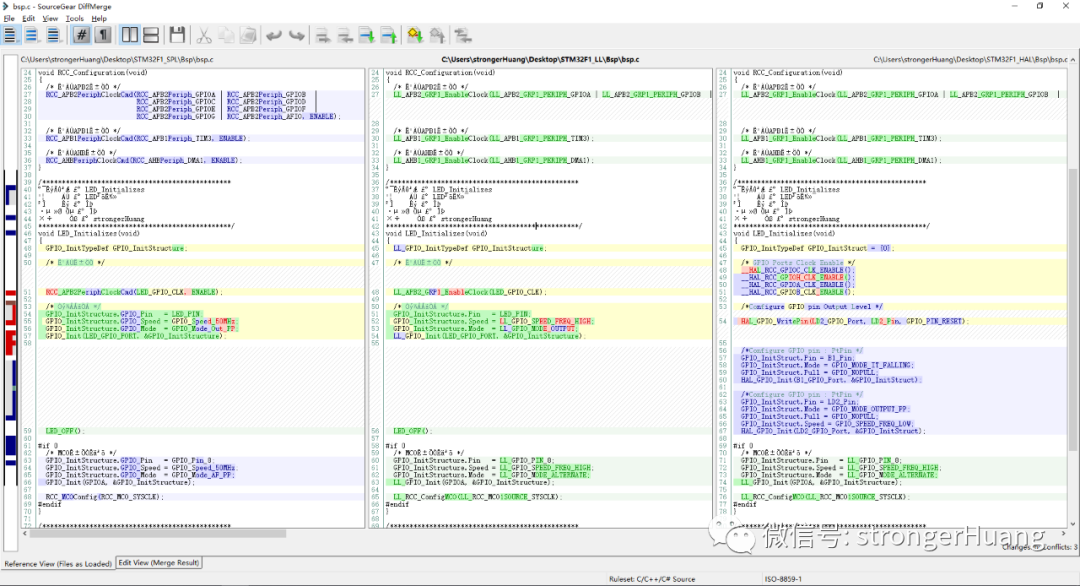This screenshot has height=586, width=1080.
Task: Toggle whitespace display with the pilcrow button
Action: click(x=103, y=35)
